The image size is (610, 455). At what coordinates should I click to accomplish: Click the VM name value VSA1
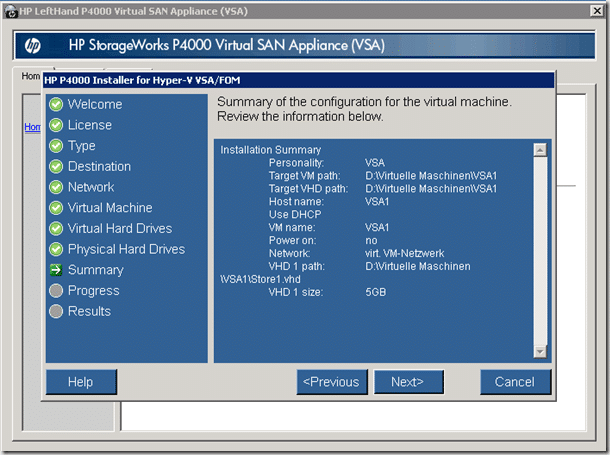[377, 228]
